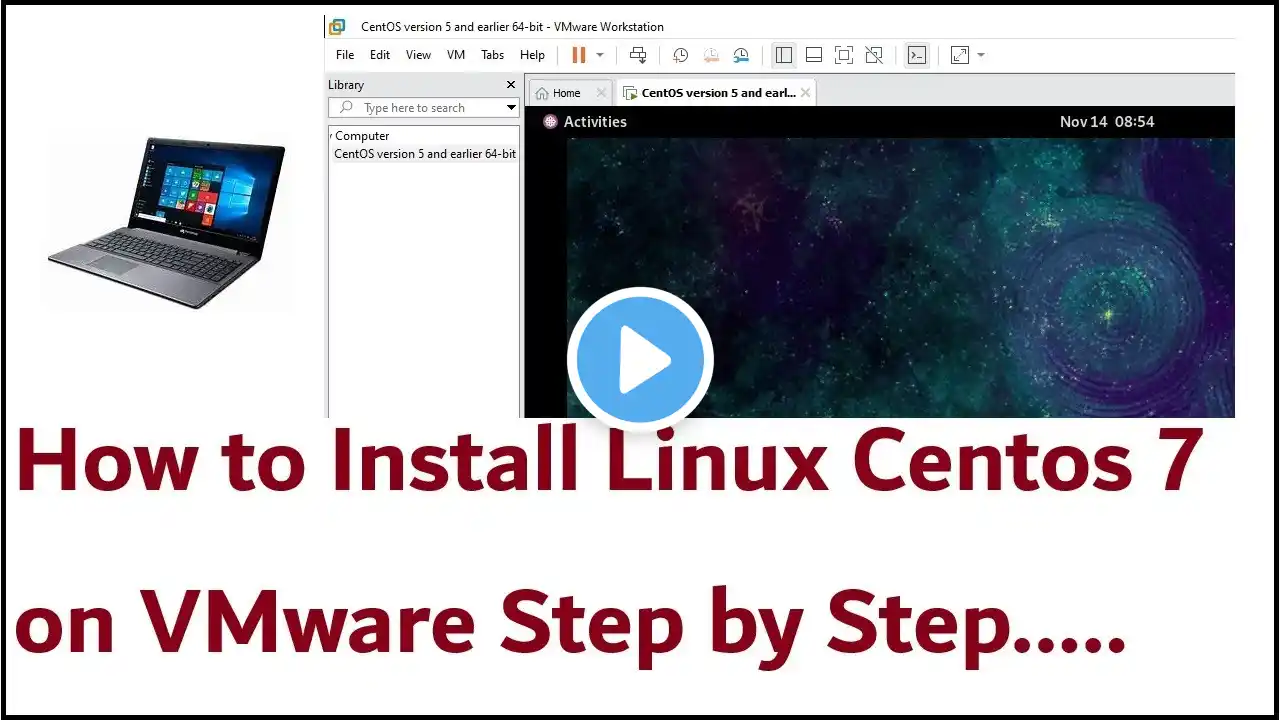1280x720 pixels.
Task: Enter full screen mode from the toolbar
Action: click(844, 55)
